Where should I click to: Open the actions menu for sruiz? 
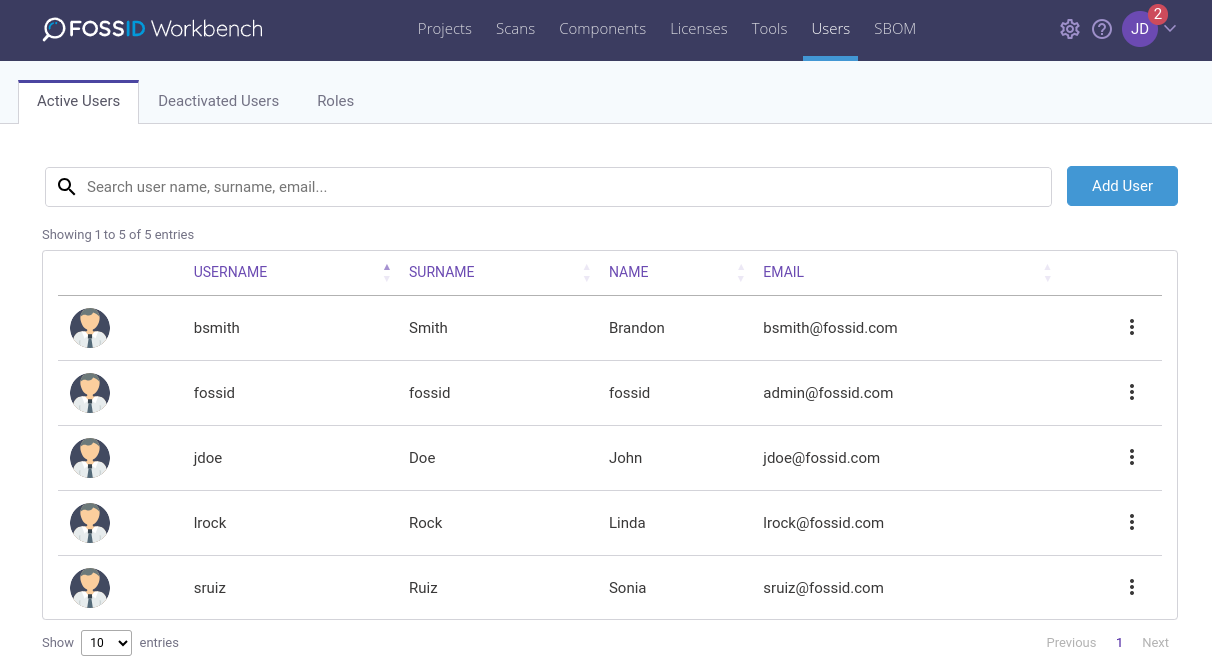(x=1132, y=587)
